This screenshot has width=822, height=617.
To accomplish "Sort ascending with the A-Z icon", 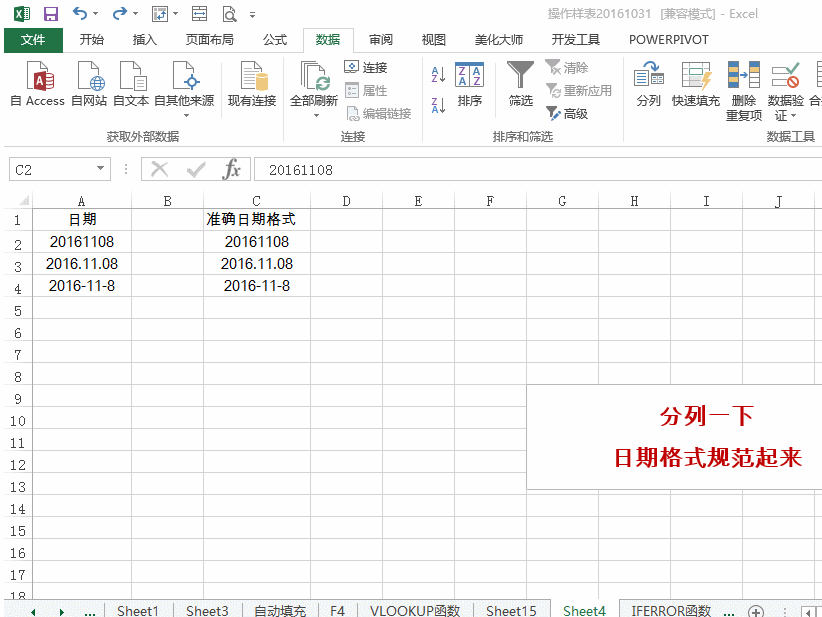I will click(438, 75).
